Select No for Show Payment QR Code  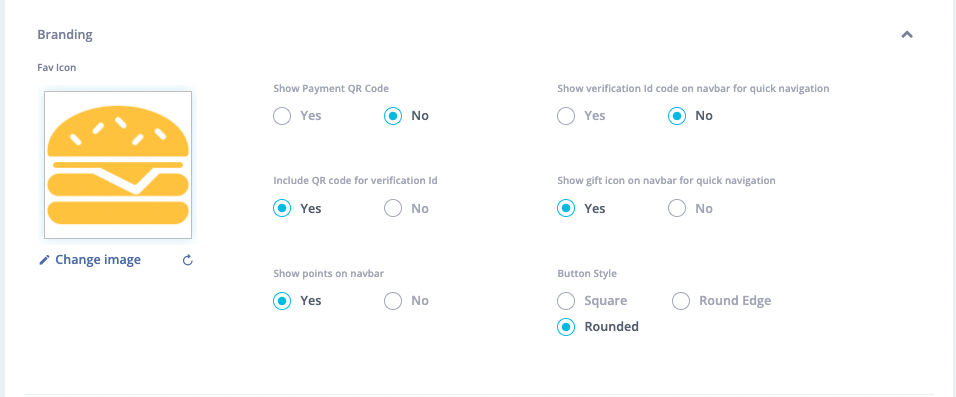(x=393, y=116)
